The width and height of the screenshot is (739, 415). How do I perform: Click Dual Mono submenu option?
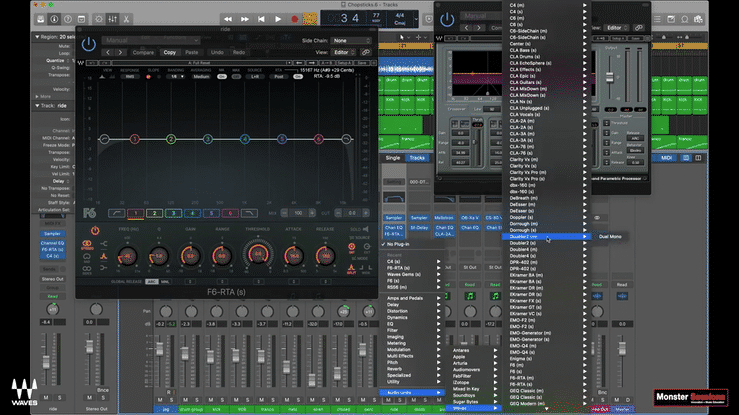610,236
